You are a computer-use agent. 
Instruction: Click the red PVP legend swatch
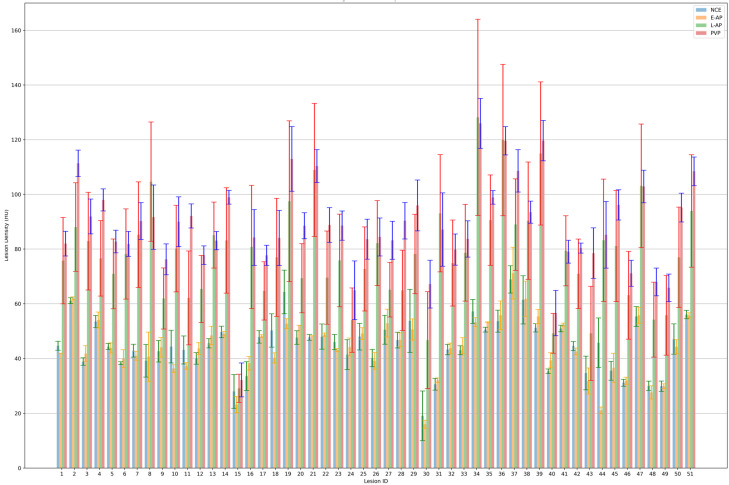[701, 33]
